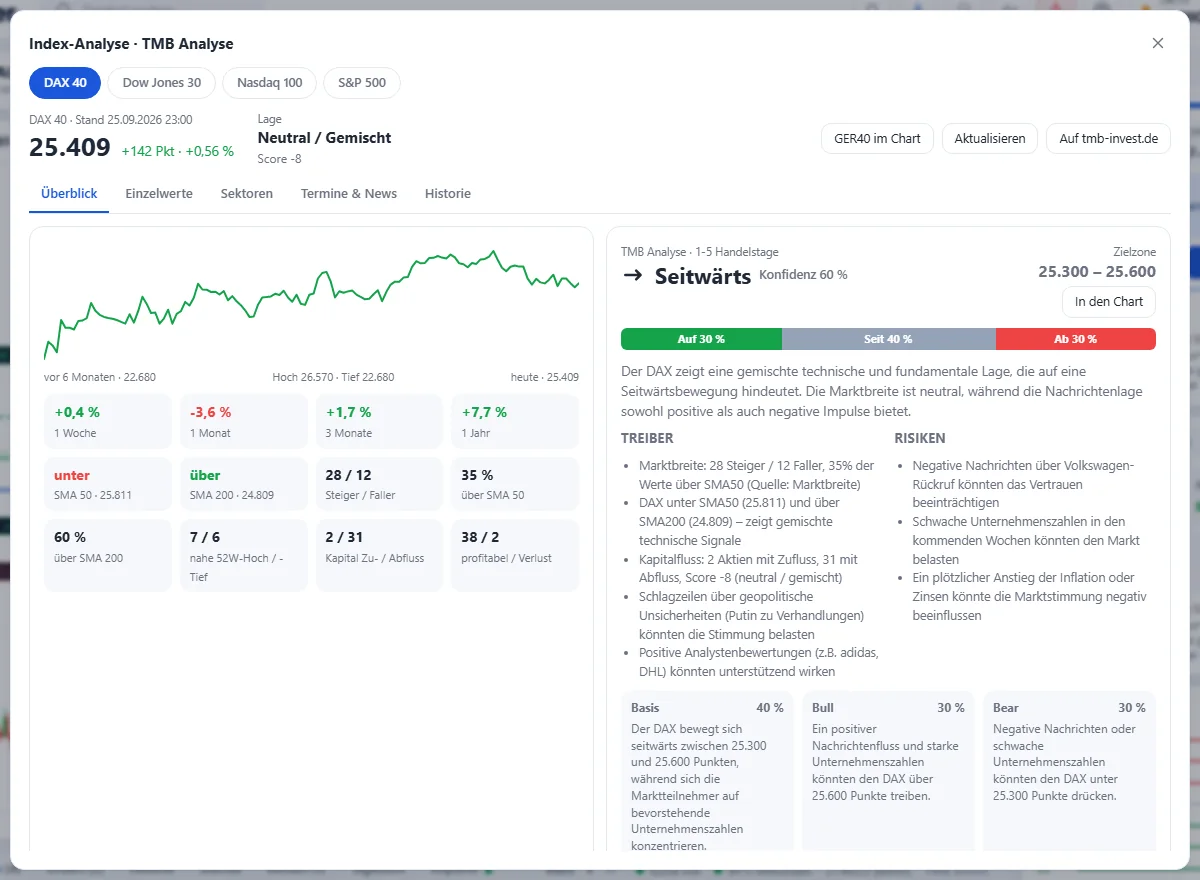Viewport: 1200px width, 880px height.
Task: Open the Termine & News tab
Action: point(349,194)
